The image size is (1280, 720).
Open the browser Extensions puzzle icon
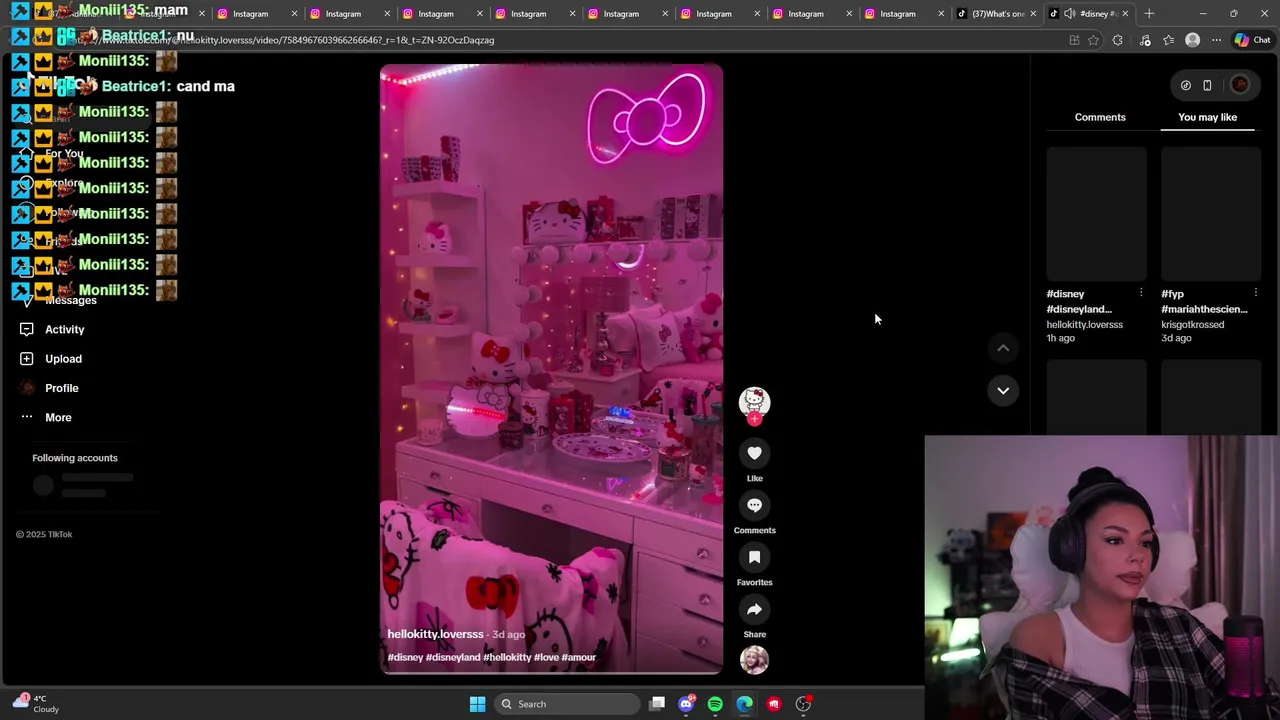click(1118, 40)
